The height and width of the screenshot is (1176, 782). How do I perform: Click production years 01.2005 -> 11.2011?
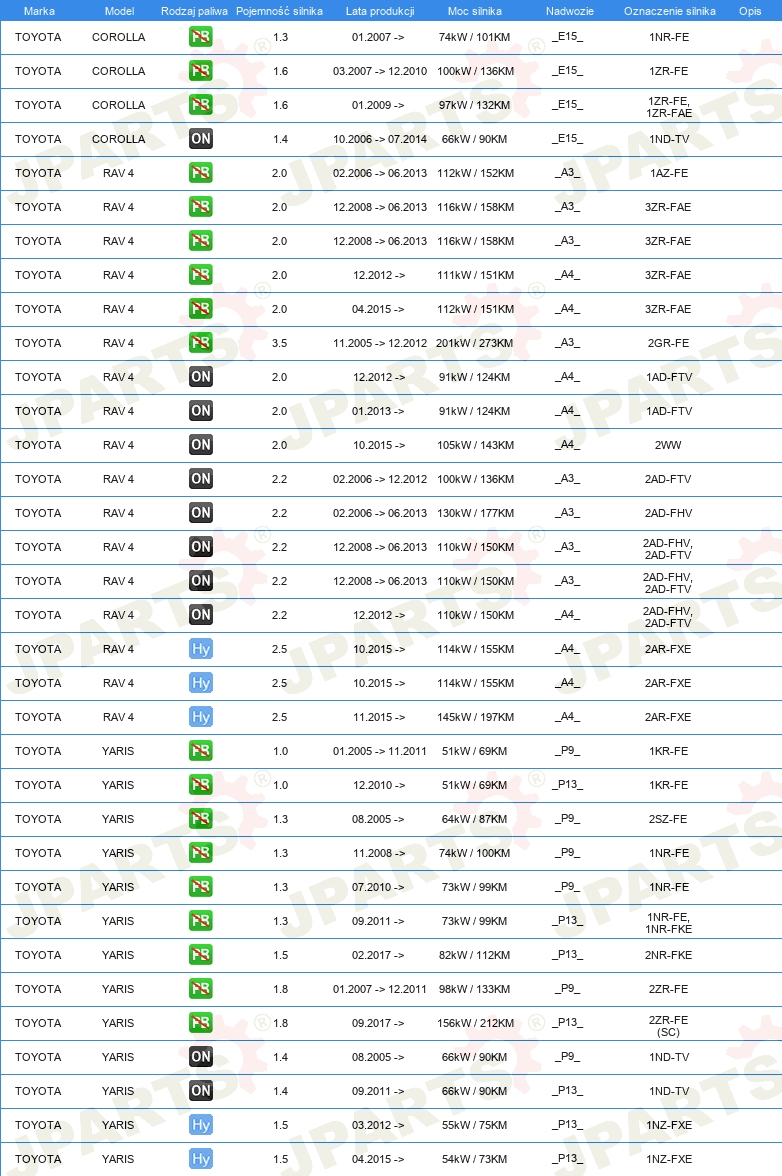380,751
